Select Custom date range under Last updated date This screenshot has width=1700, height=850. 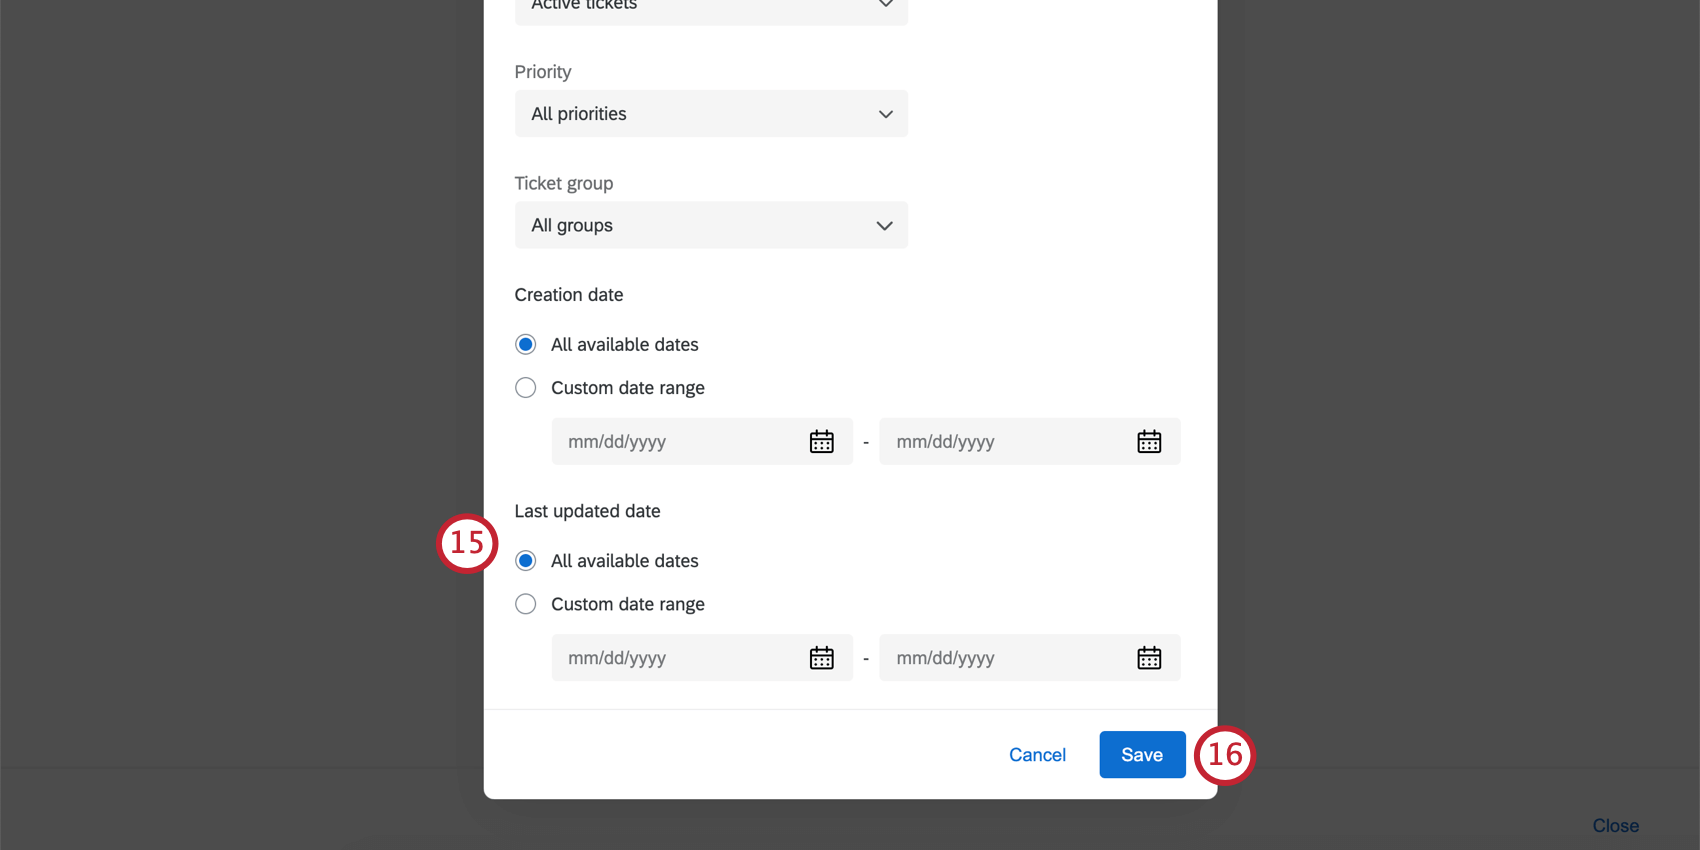click(x=526, y=604)
